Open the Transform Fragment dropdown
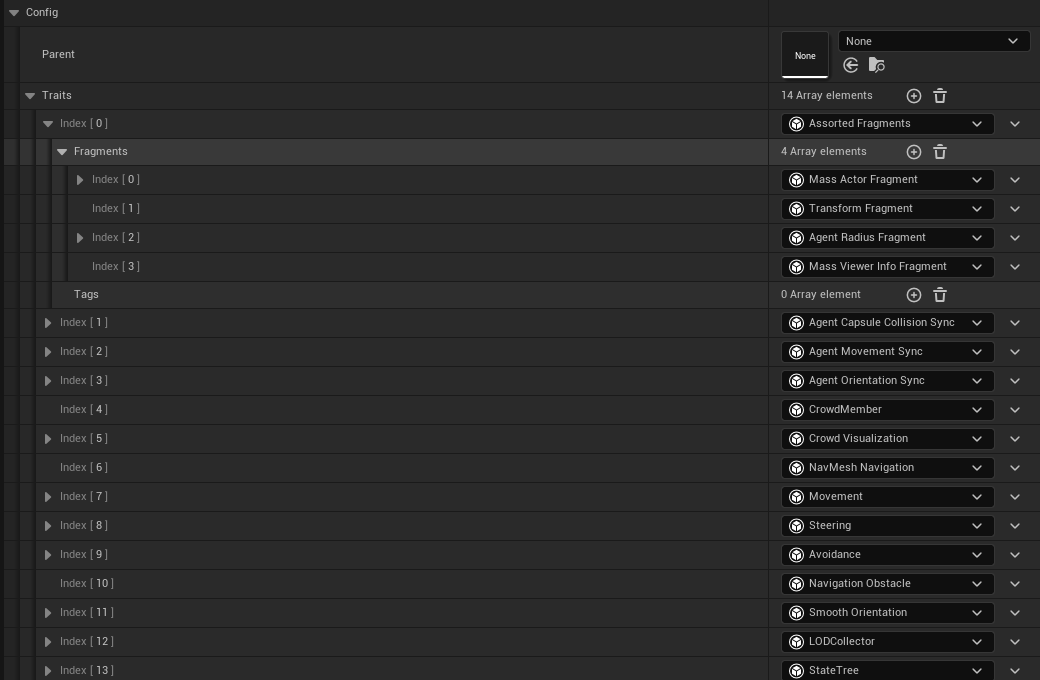 887,208
